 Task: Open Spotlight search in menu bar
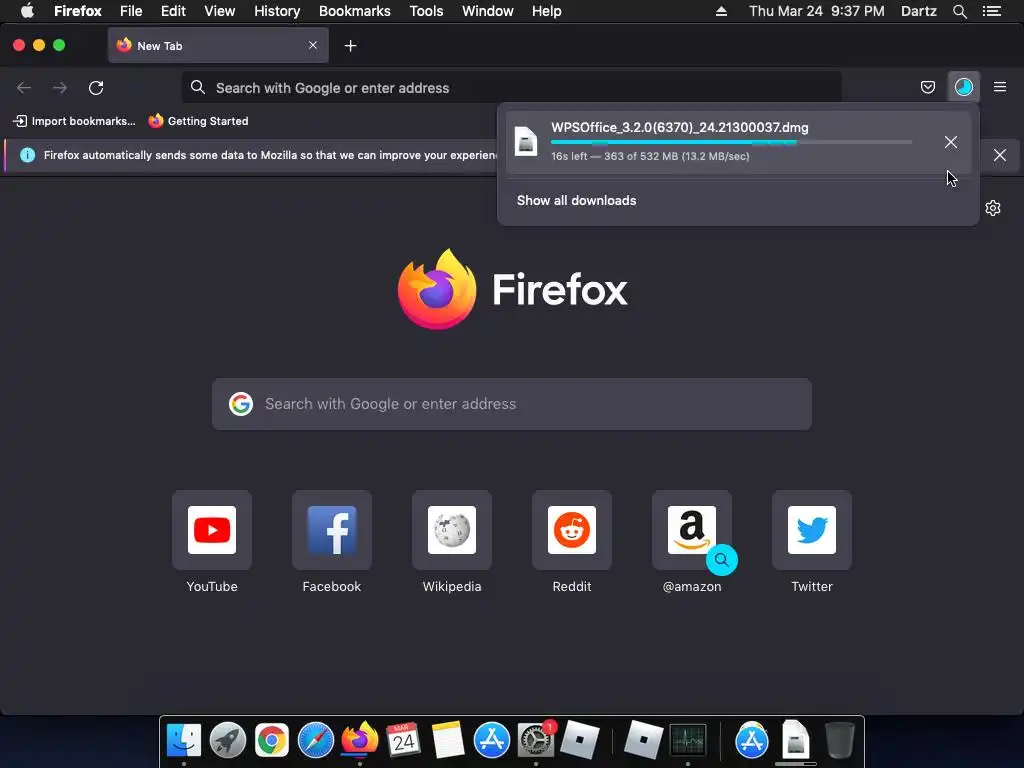[x=959, y=11]
